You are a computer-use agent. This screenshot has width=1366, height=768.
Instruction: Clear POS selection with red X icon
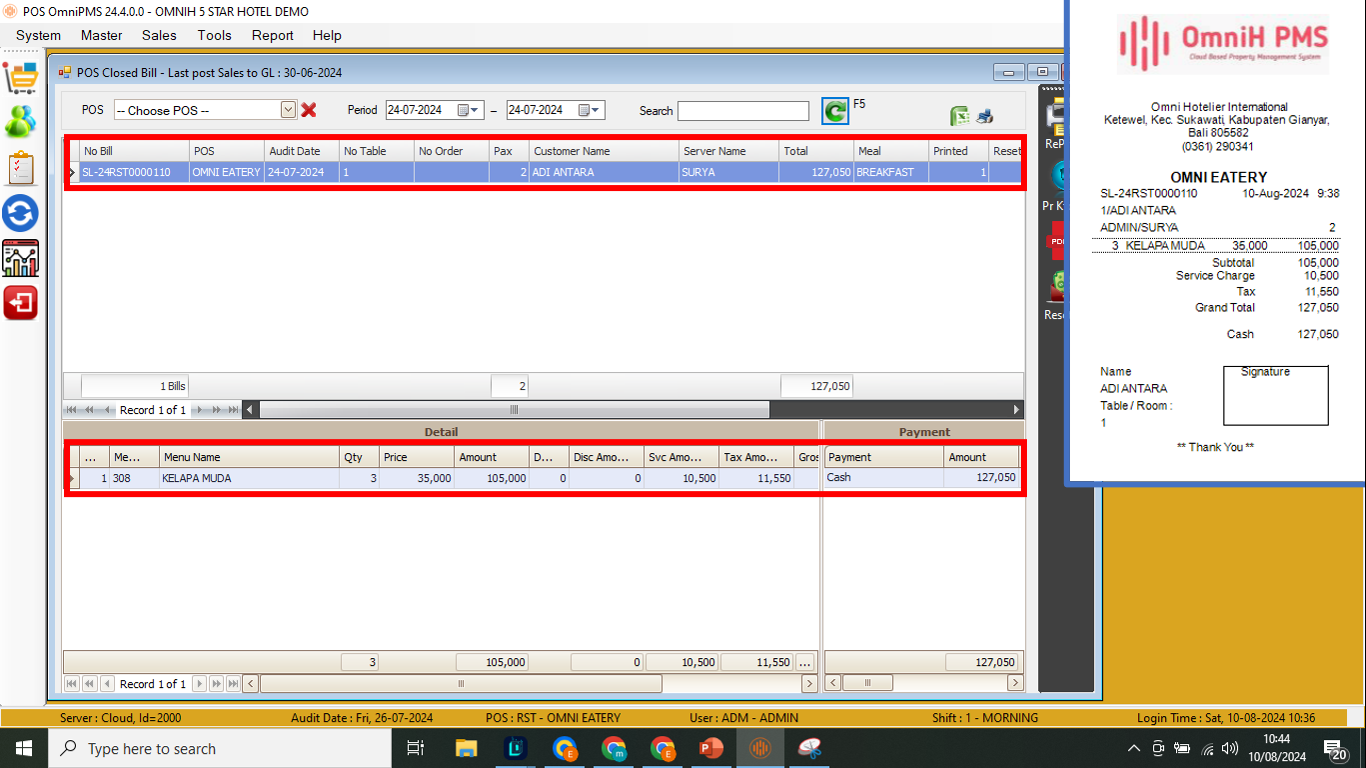(x=309, y=110)
